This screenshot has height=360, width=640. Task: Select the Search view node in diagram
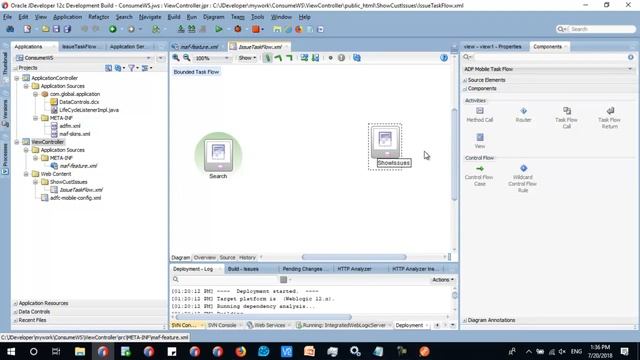click(218, 156)
